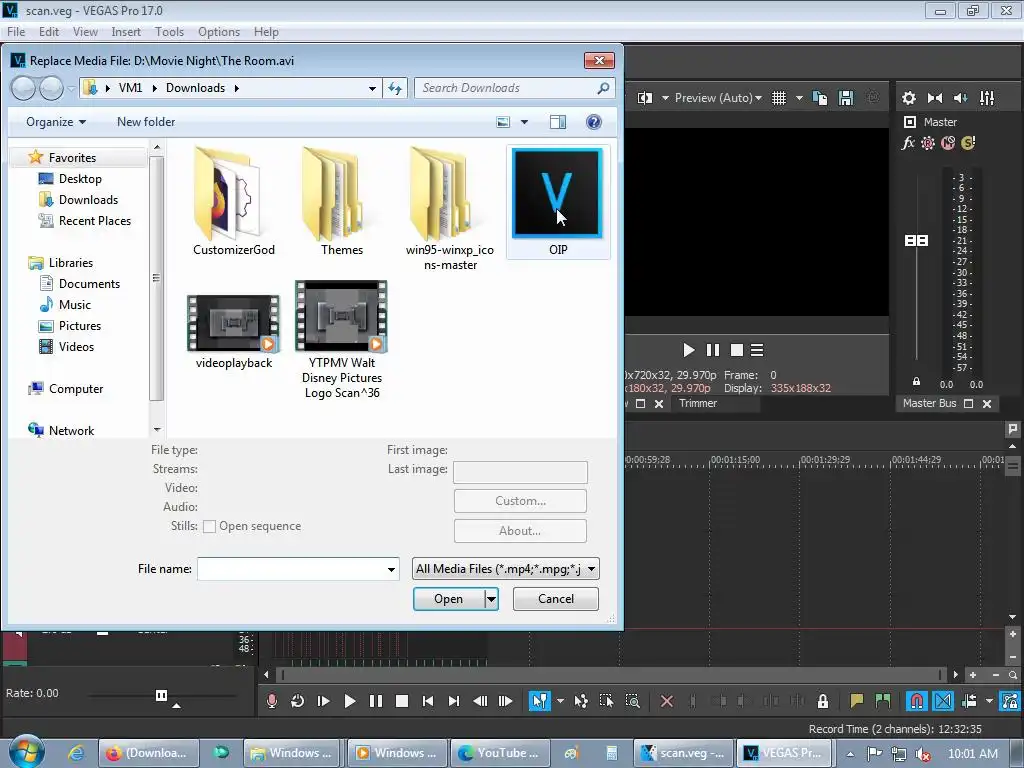
Task: Select the Envelope Edit tool
Action: (581, 701)
